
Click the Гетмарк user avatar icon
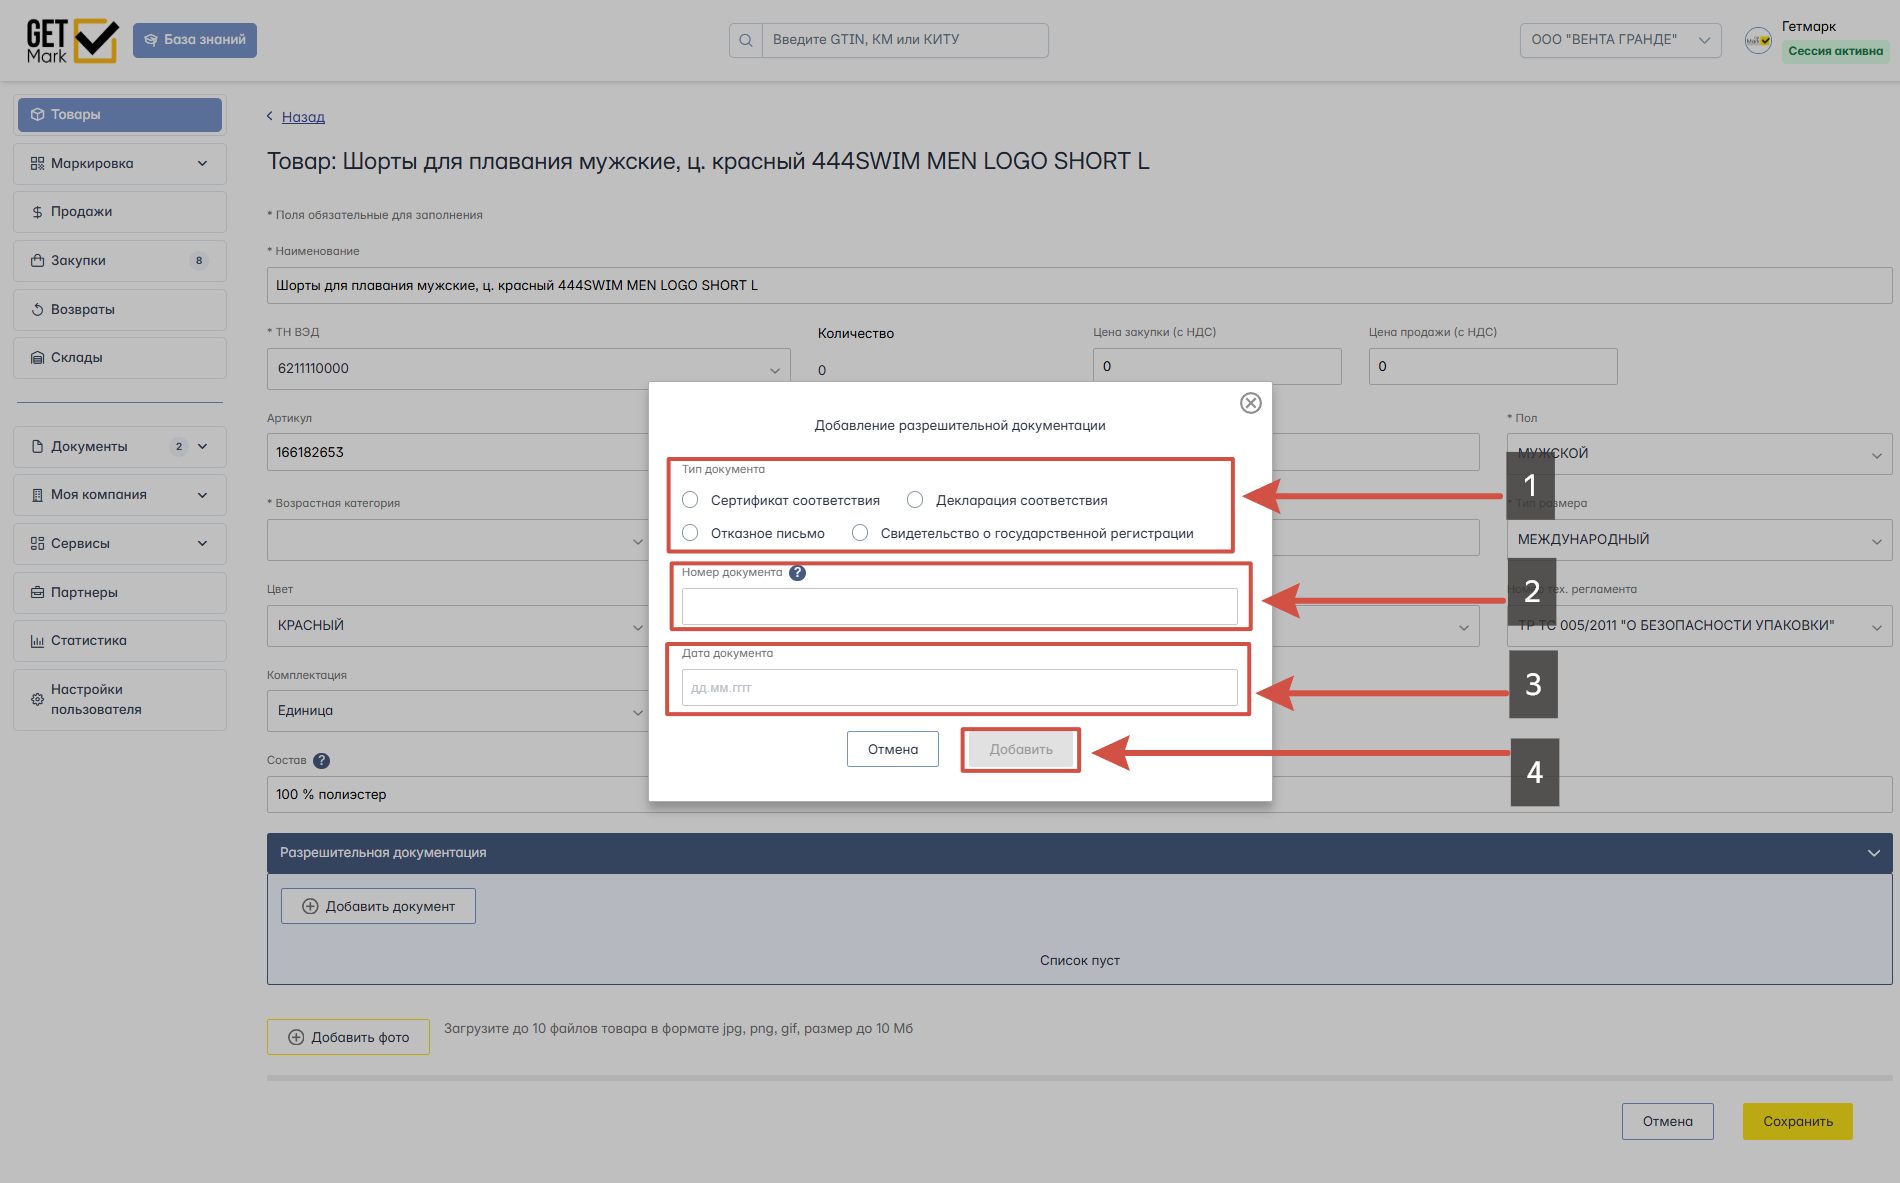(1758, 40)
